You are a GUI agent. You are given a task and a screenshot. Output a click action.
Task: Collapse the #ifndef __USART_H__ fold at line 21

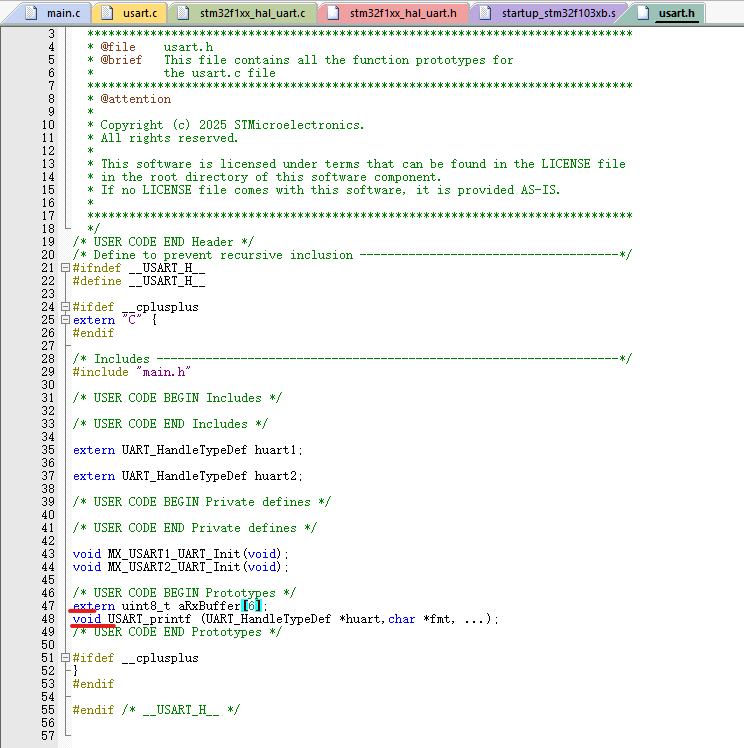(x=66, y=268)
